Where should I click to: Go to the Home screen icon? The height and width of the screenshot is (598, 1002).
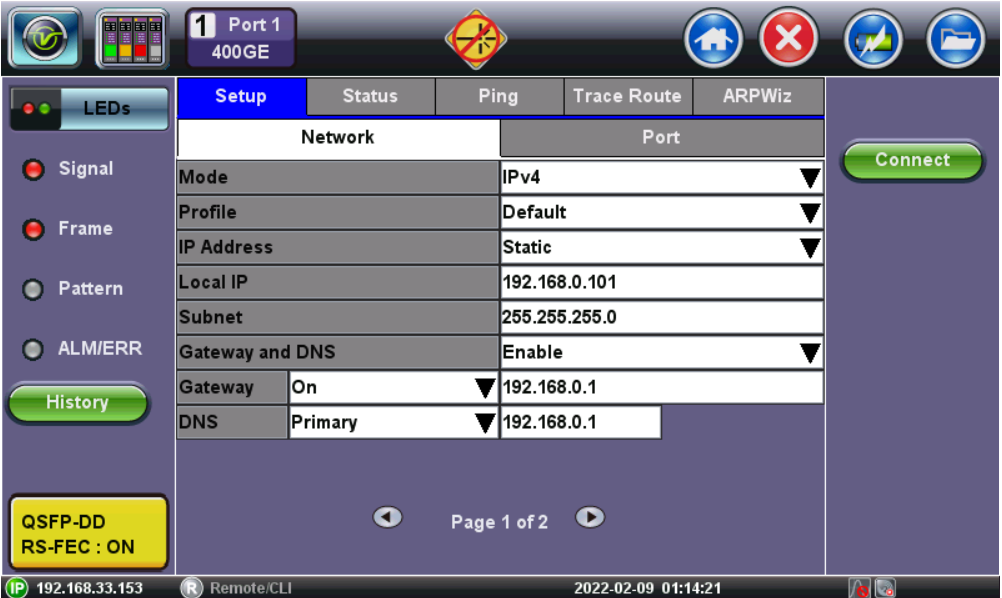point(712,40)
